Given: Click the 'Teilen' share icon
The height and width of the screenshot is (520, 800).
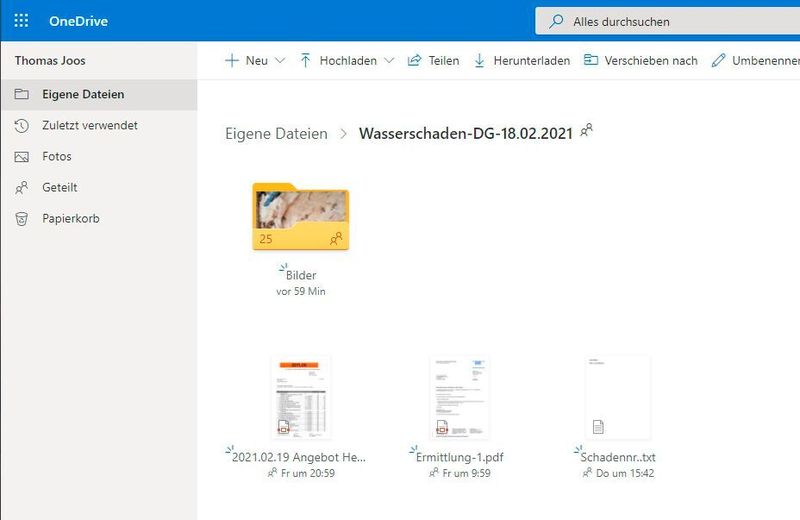Looking at the screenshot, I should (x=414, y=60).
